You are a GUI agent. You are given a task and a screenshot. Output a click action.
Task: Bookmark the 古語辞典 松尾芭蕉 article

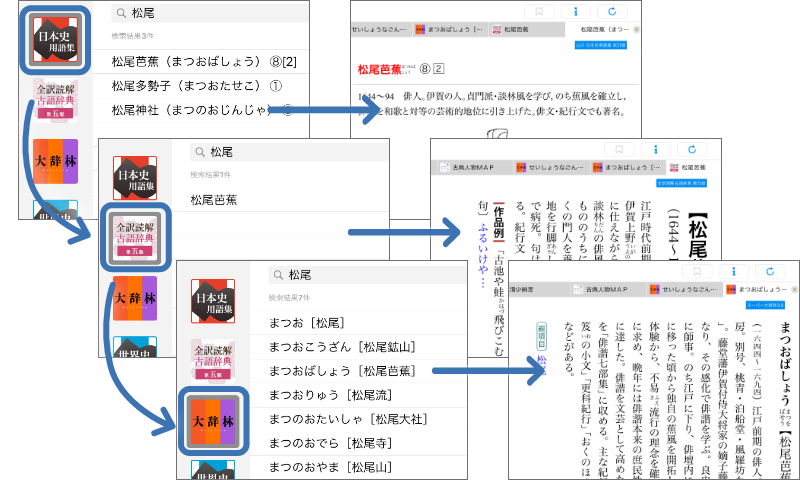[619, 149]
